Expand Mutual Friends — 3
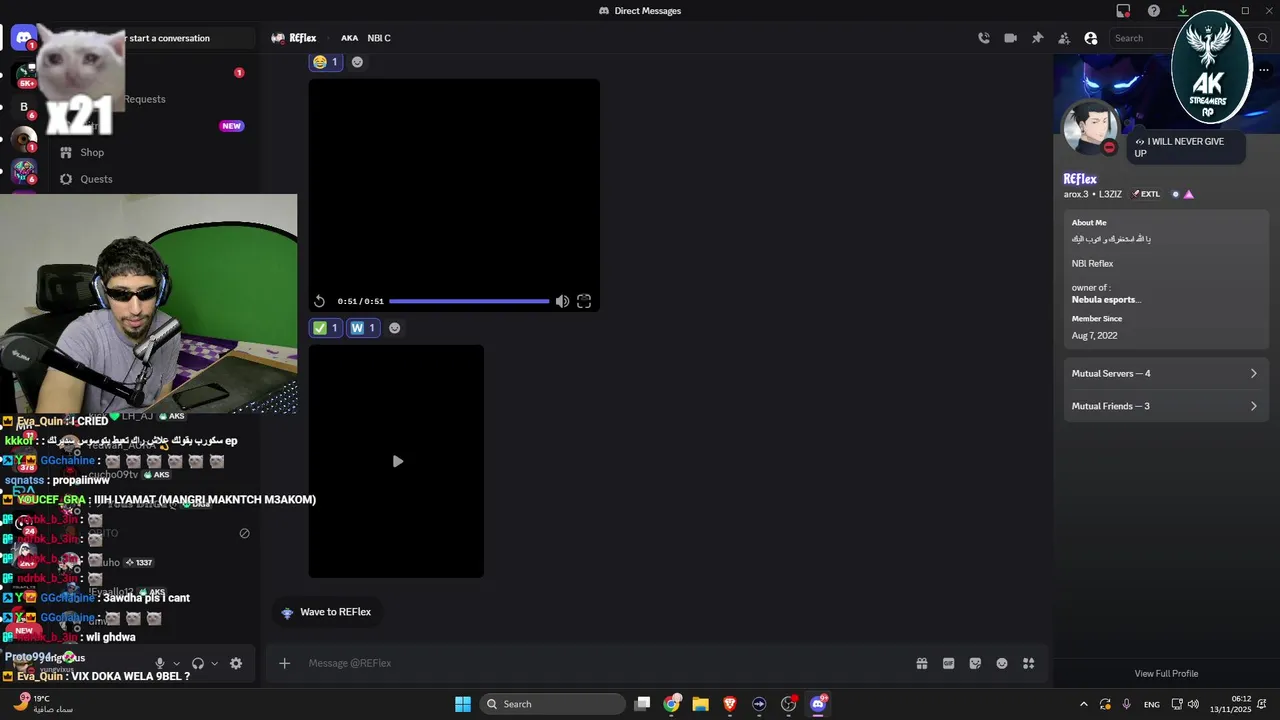The image size is (1280, 720). (x=1166, y=406)
